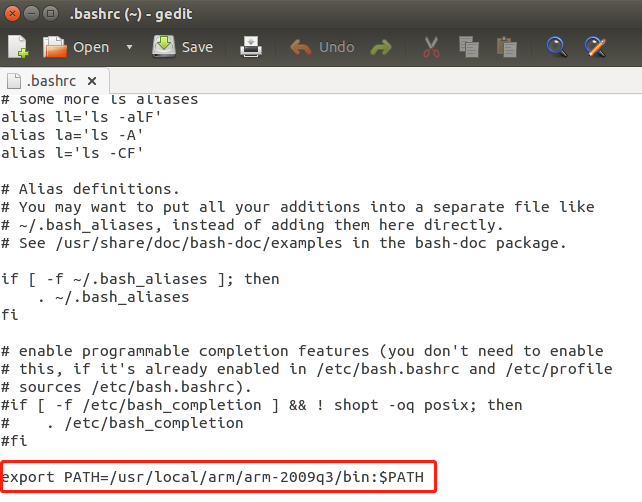
Task: Expand the Open recent files dropdown arrow
Action: (129, 47)
